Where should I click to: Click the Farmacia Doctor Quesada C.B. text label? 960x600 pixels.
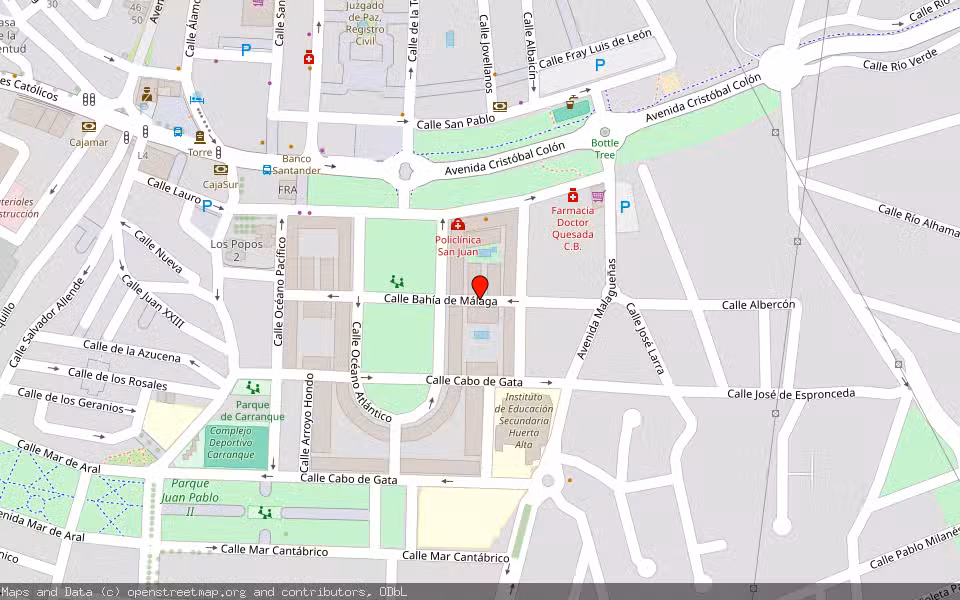coord(572,228)
